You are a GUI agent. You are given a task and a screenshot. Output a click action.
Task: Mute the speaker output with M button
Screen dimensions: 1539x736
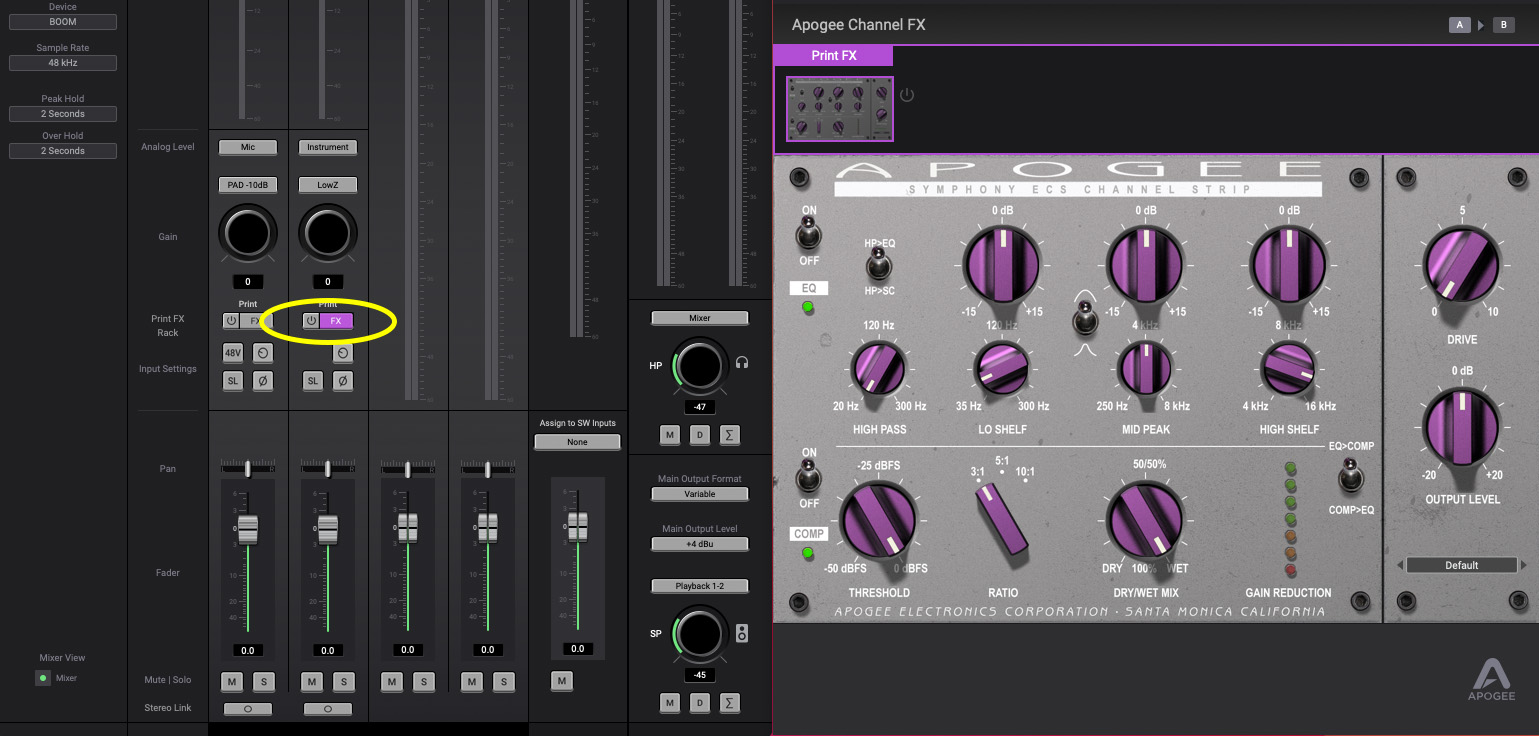pos(670,703)
